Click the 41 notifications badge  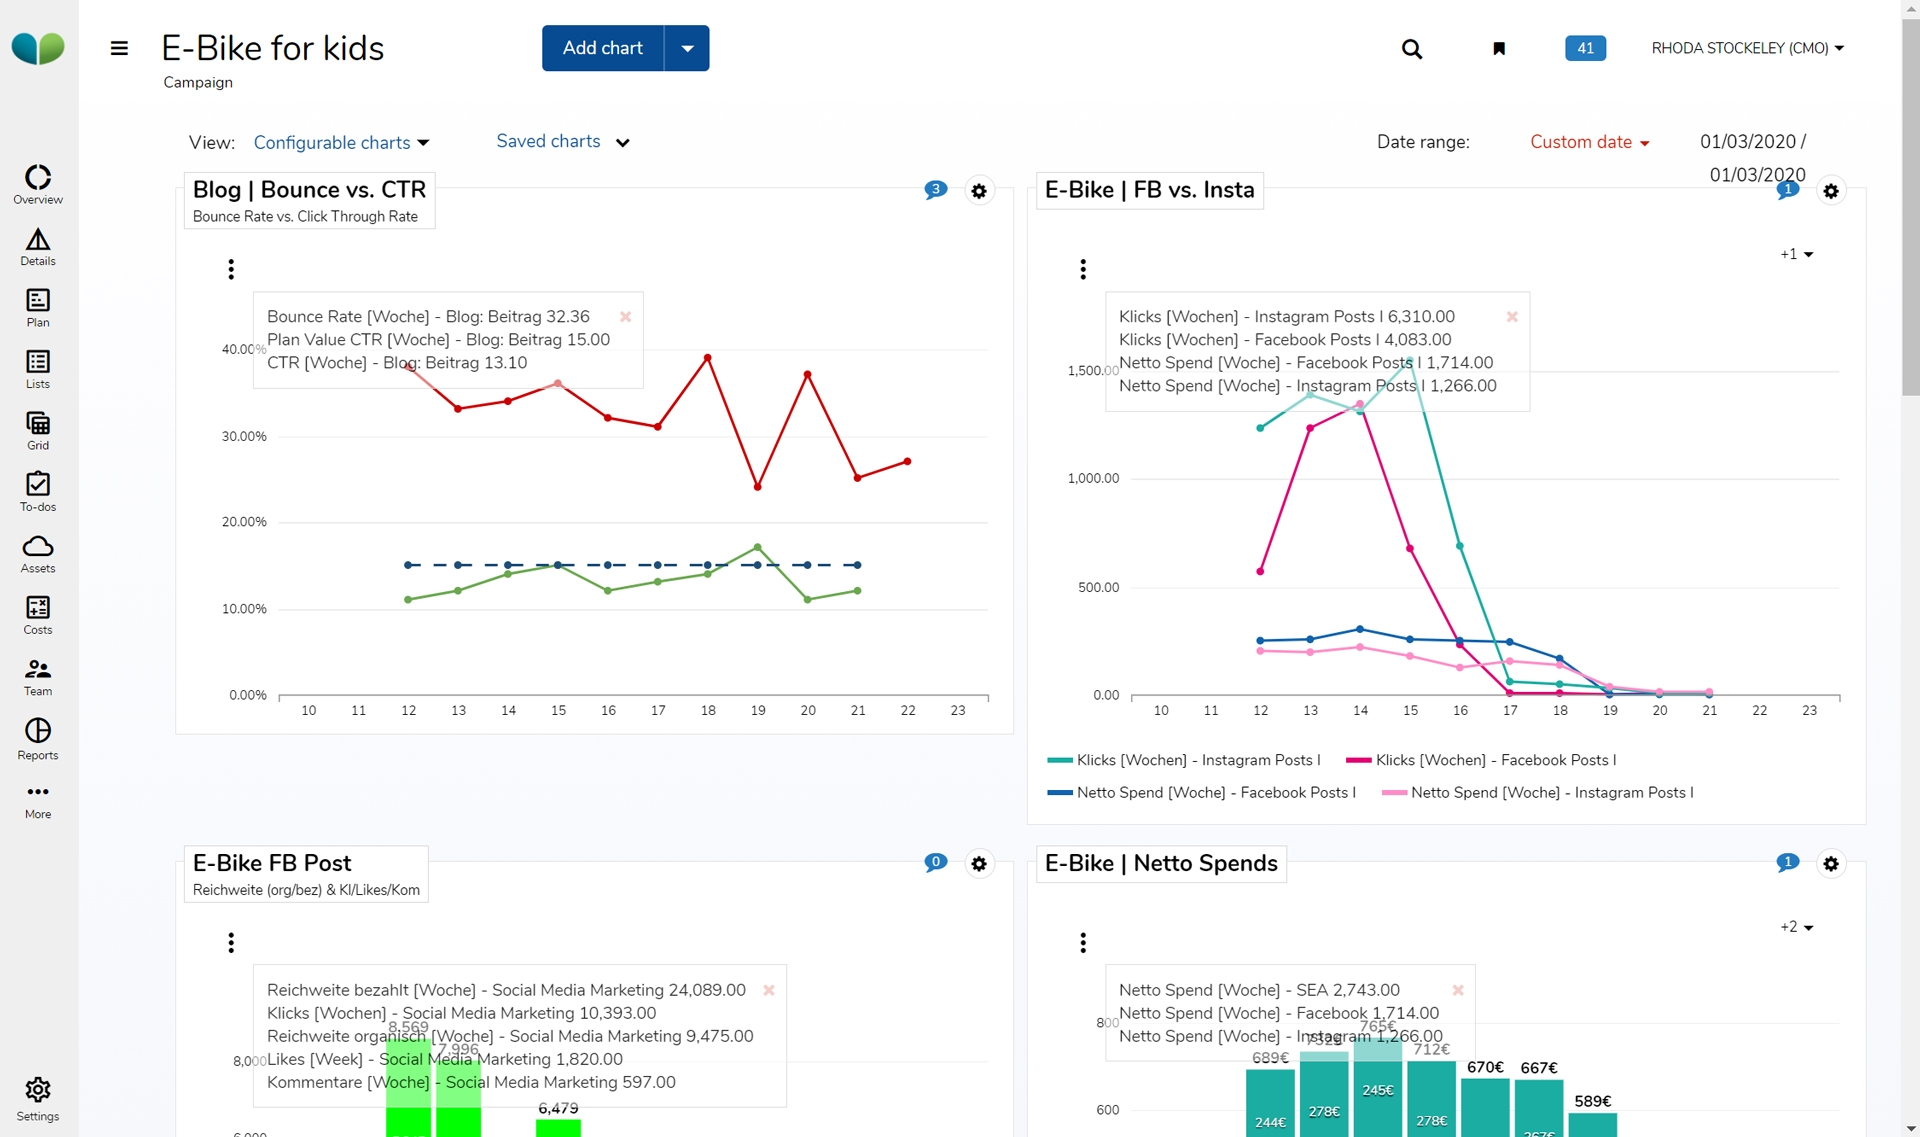coord(1585,48)
